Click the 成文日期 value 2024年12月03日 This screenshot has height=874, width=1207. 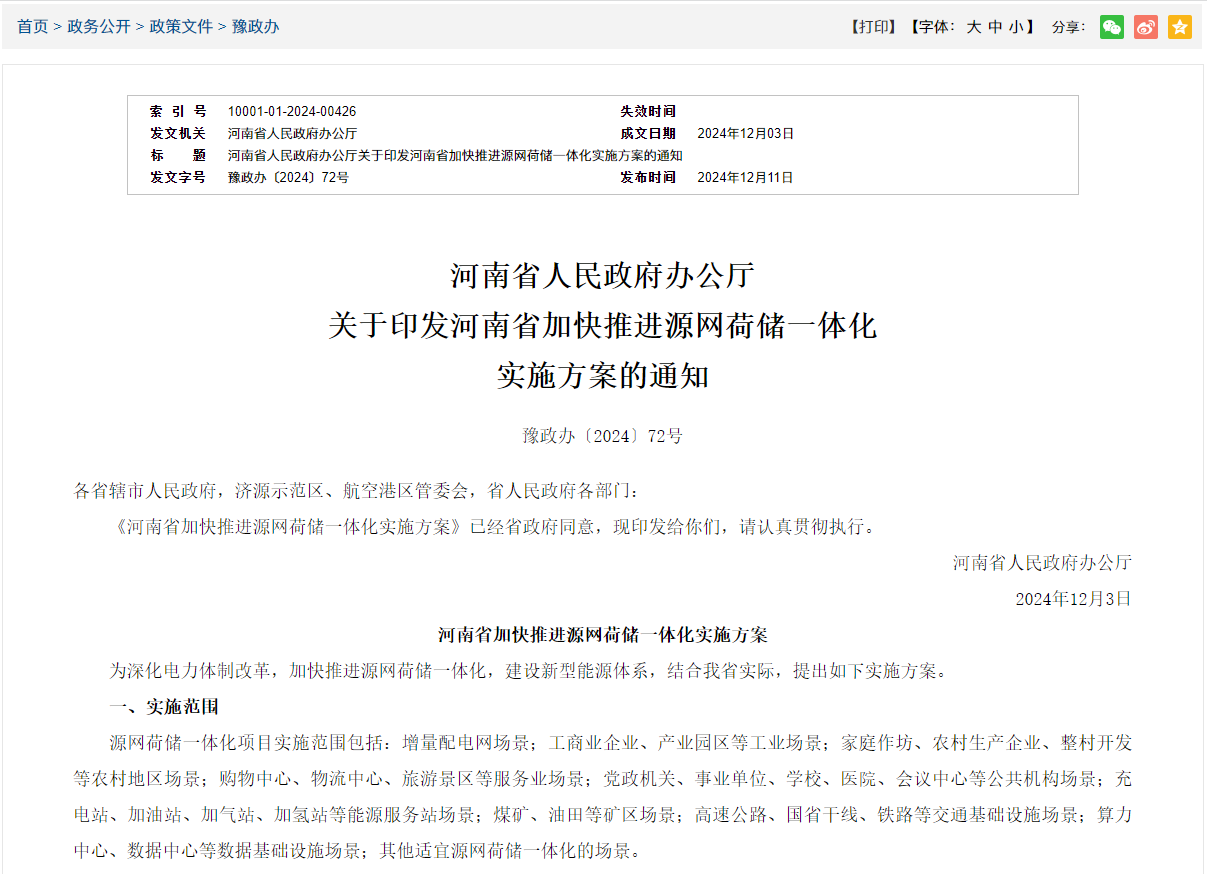click(x=745, y=133)
